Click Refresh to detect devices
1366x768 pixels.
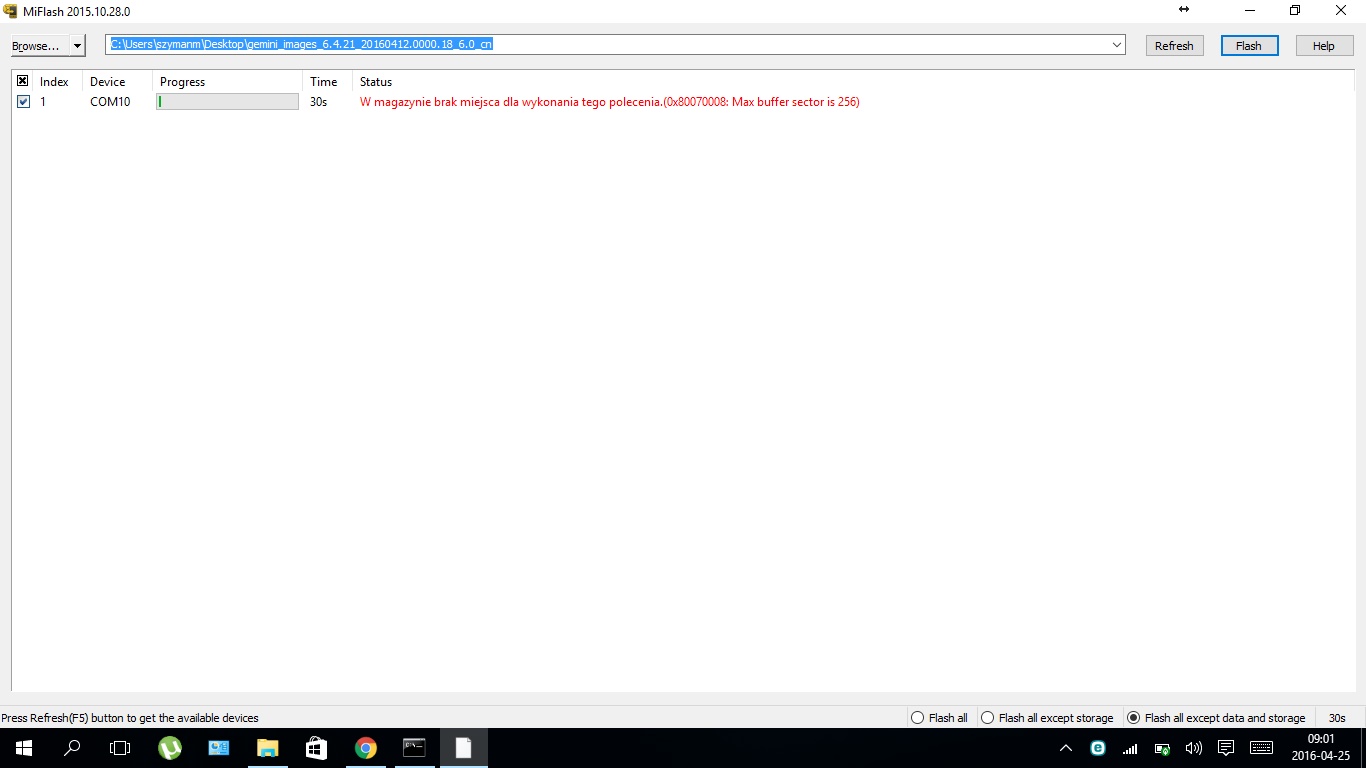coord(1174,46)
